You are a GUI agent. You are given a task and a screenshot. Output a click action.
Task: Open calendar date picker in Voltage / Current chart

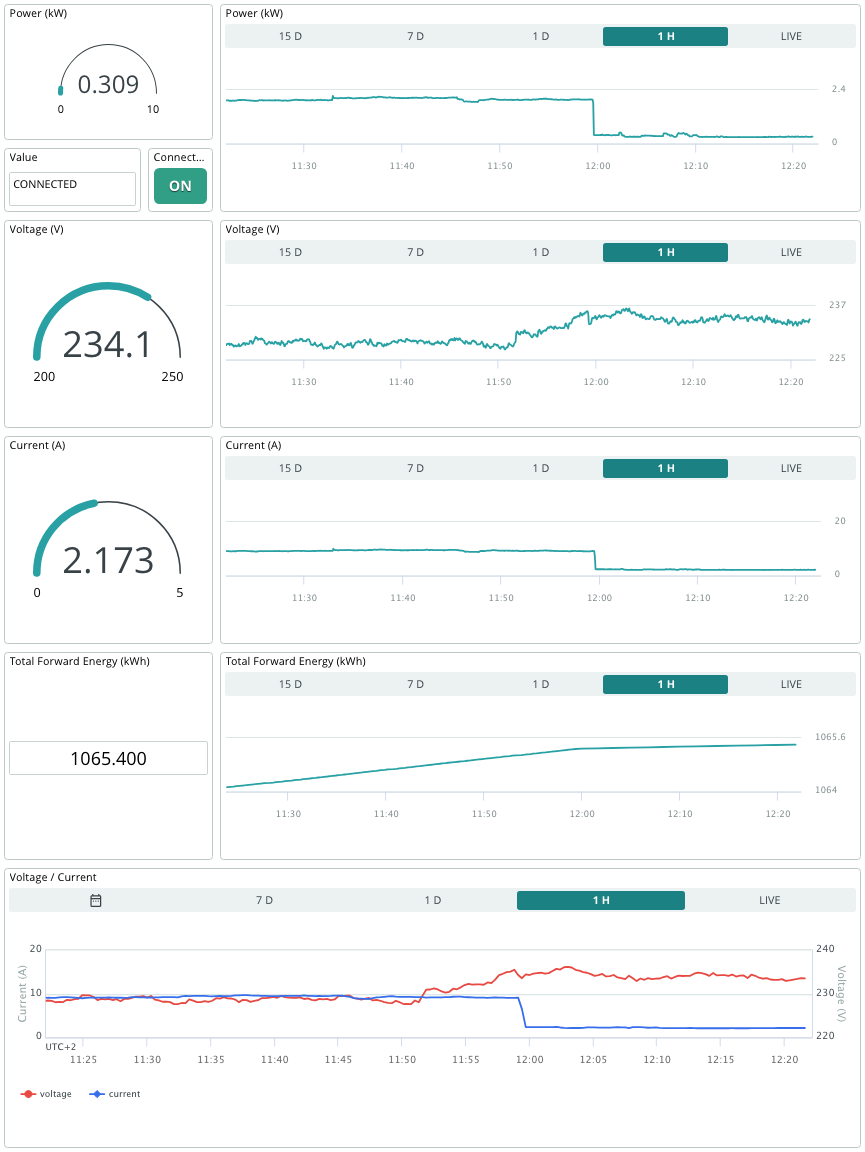tap(96, 900)
